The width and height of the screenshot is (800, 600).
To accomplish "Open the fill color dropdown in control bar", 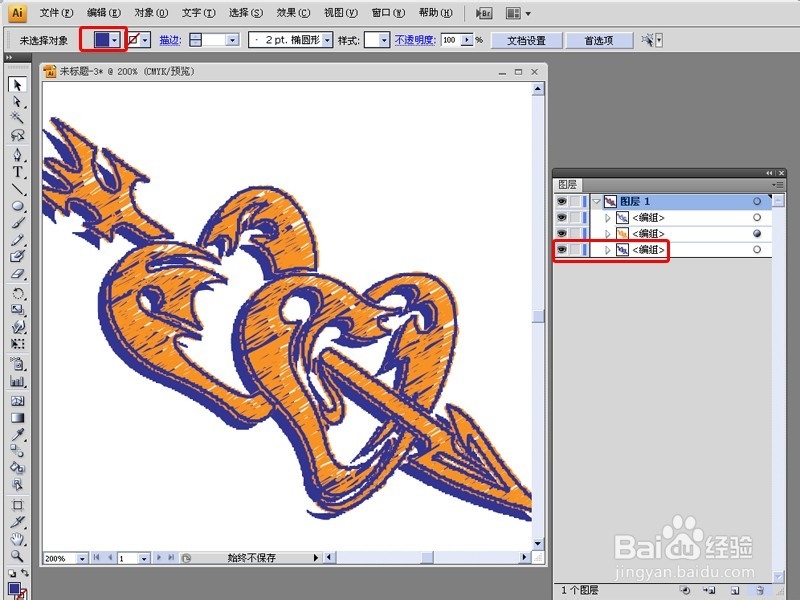I will [115, 40].
